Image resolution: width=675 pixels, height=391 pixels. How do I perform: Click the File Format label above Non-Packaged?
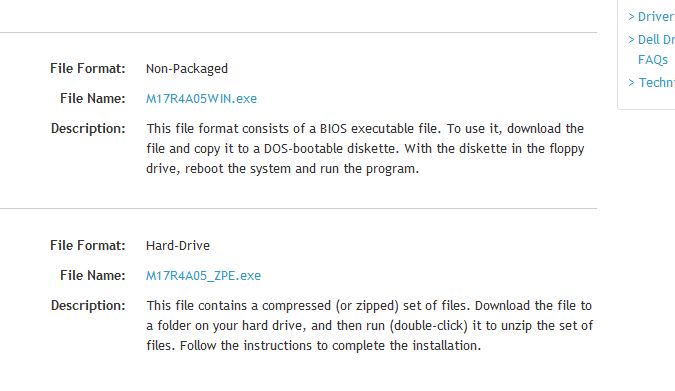[87, 68]
